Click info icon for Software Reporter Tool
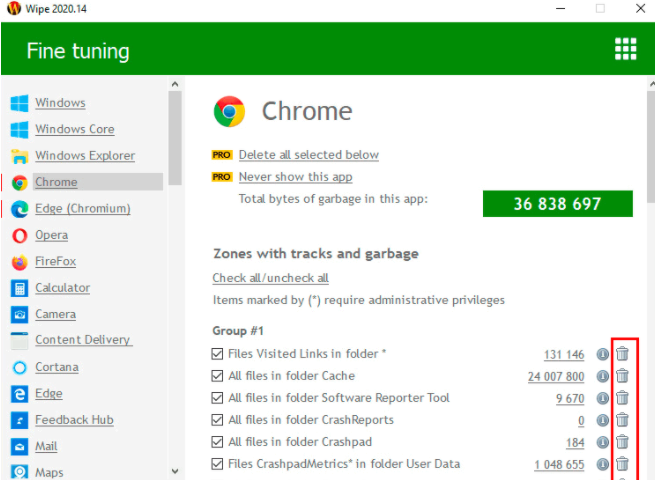The height and width of the screenshot is (480, 655). point(602,398)
